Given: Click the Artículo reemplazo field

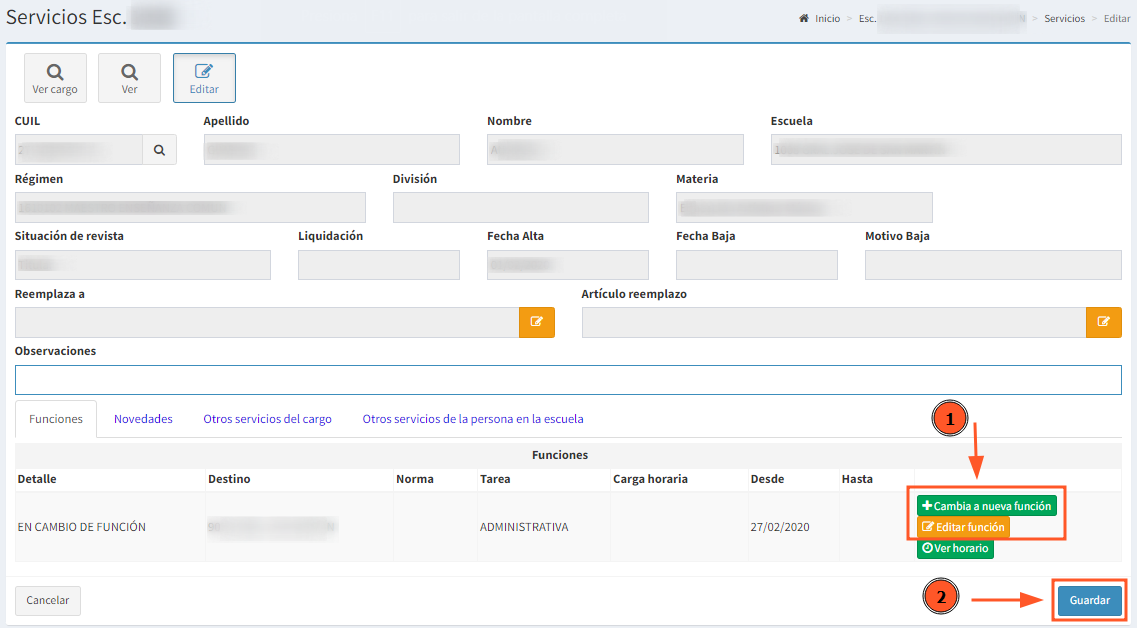Looking at the screenshot, I should (x=834, y=323).
